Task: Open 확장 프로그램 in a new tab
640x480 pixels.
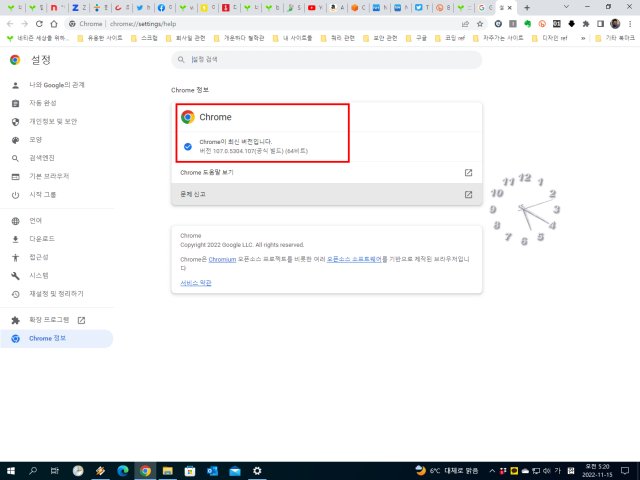Action: (x=57, y=320)
